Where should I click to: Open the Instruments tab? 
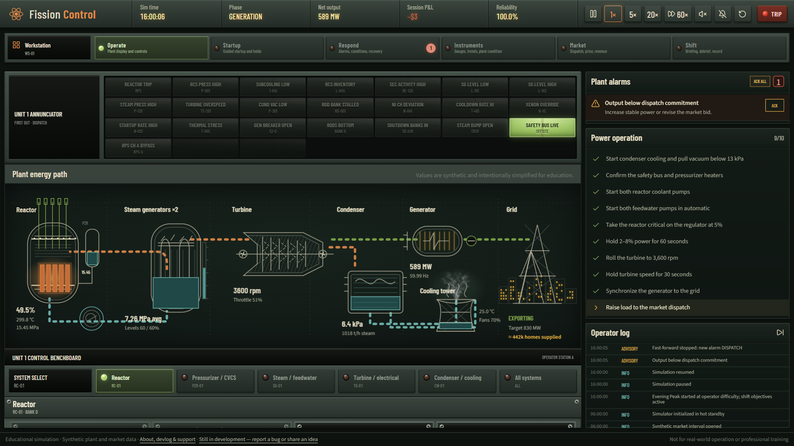pos(498,48)
